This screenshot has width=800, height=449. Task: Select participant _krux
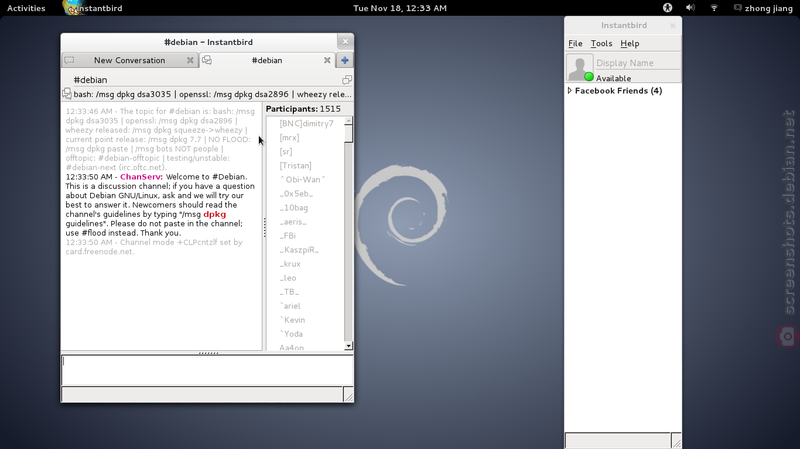tap(290, 264)
